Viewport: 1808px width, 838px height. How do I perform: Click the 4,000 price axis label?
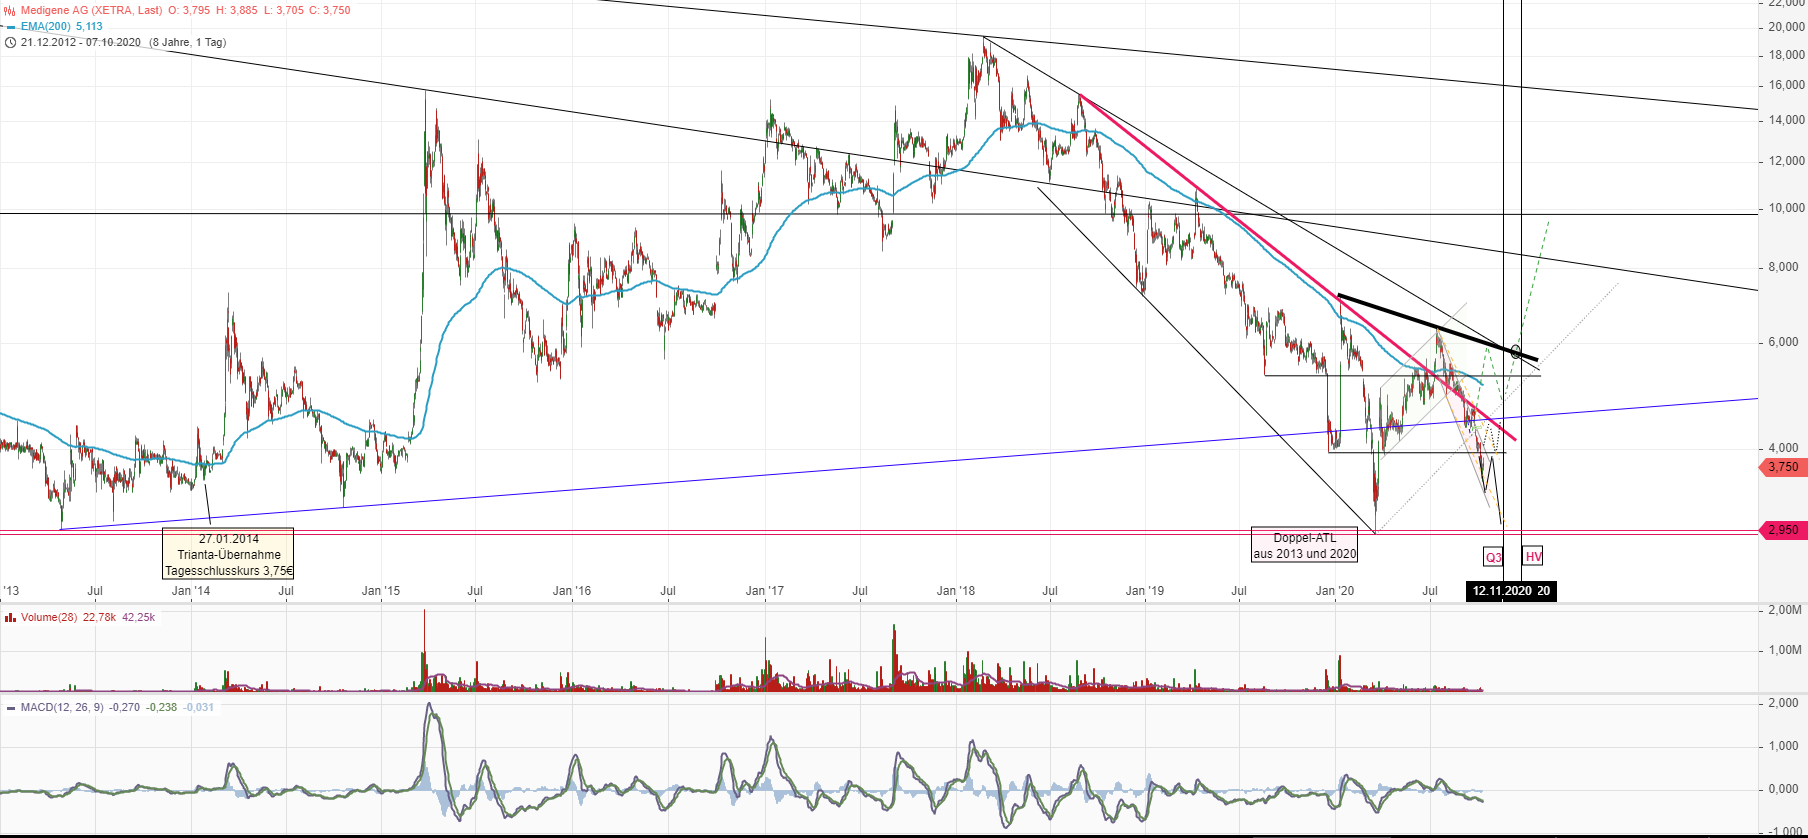[x=1784, y=448]
